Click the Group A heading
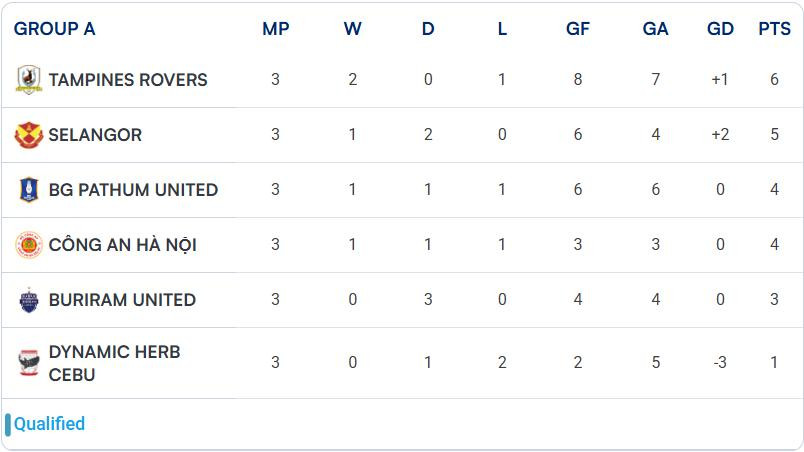 coord(55,29)
